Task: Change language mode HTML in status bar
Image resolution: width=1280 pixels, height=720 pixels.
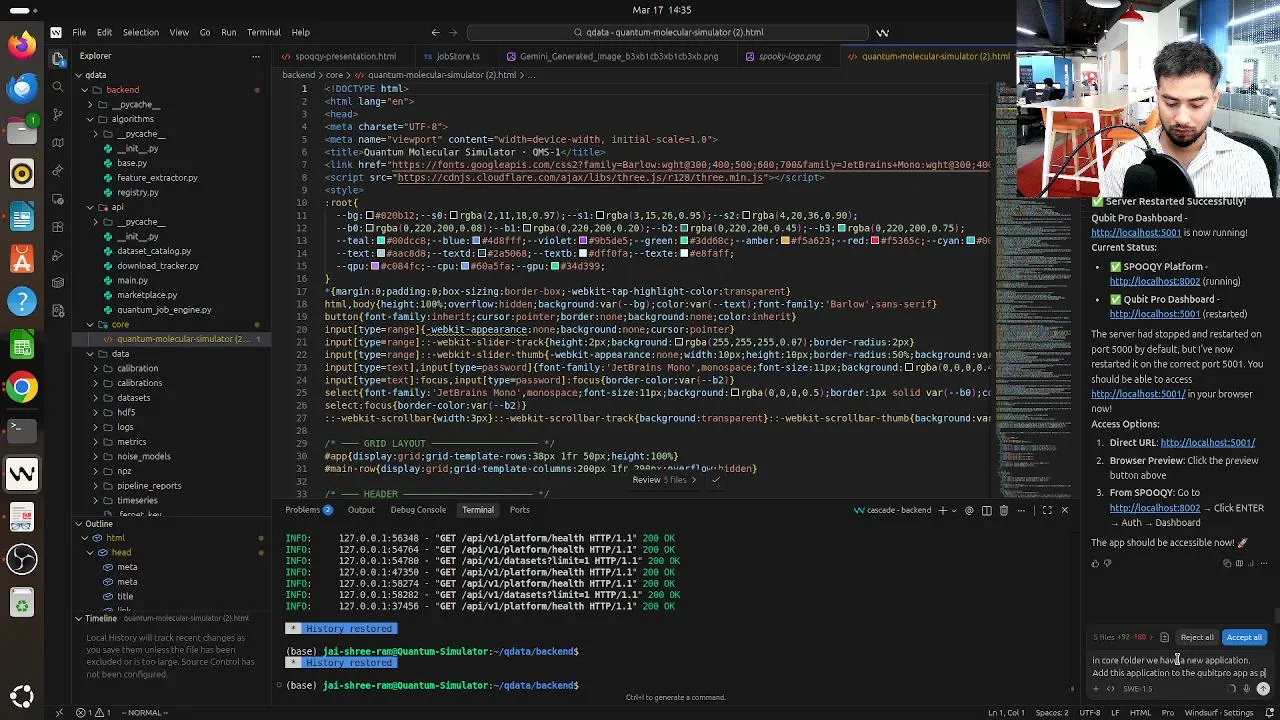Action: (1139, 712)
